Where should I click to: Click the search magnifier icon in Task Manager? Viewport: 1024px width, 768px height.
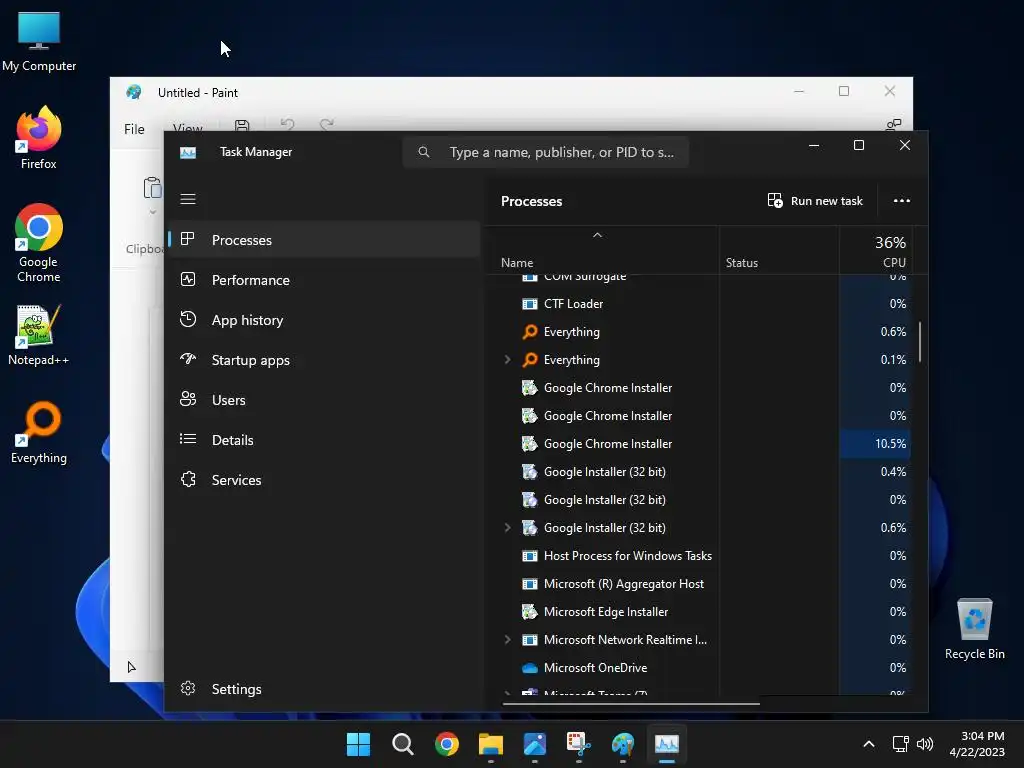click(x=424, y=152)
